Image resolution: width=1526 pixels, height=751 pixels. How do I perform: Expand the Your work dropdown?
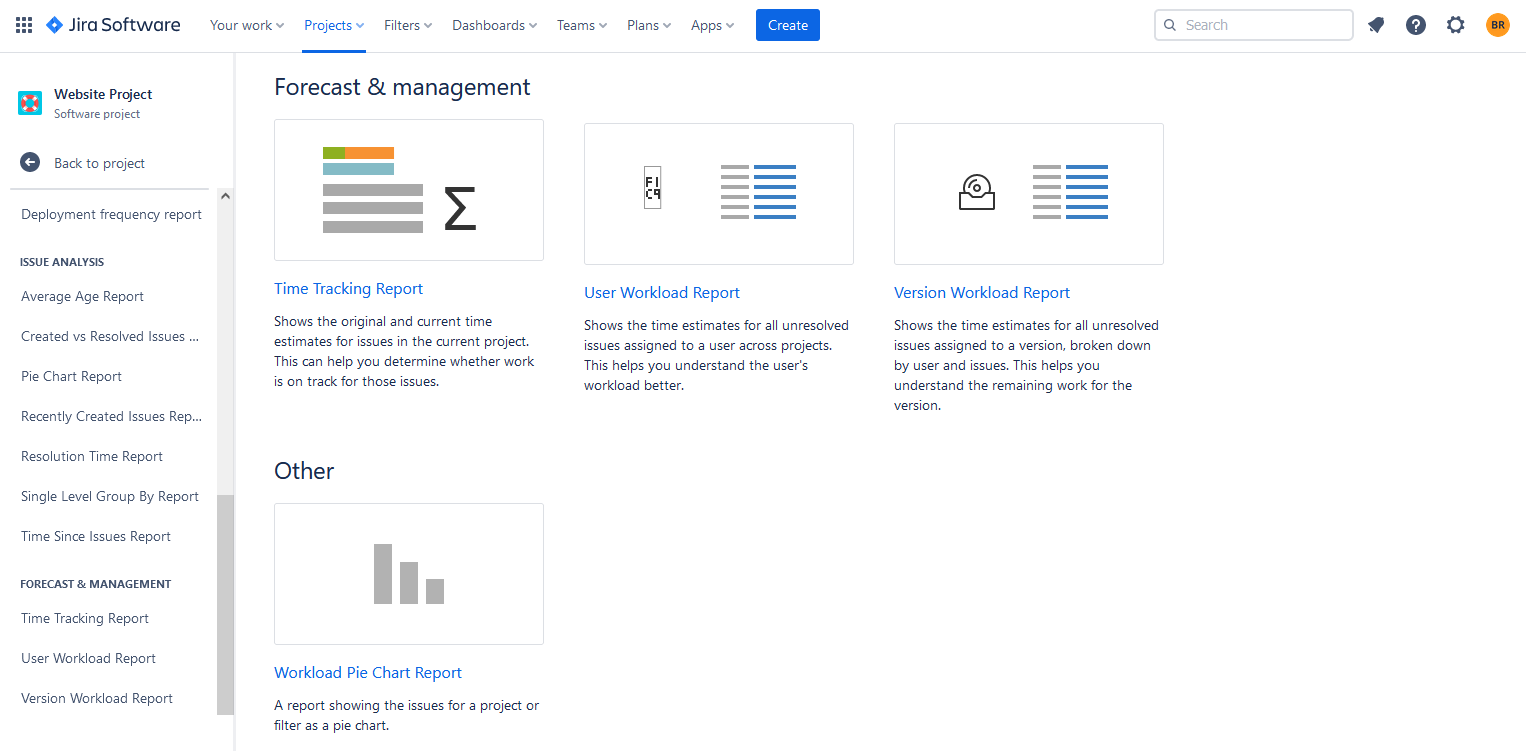(x=247, y=25)
